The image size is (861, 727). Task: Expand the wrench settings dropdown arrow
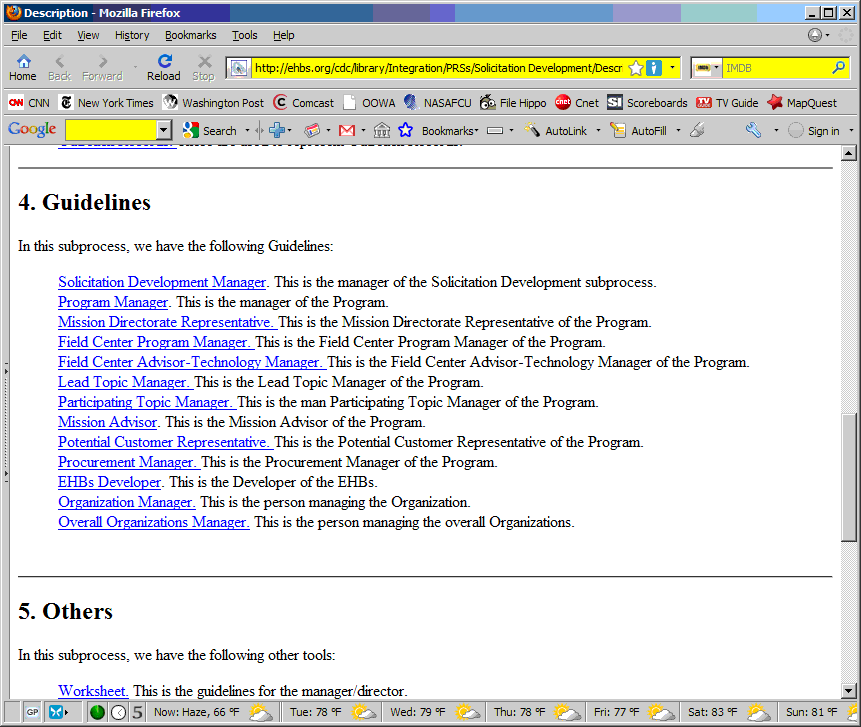[776, 131]
